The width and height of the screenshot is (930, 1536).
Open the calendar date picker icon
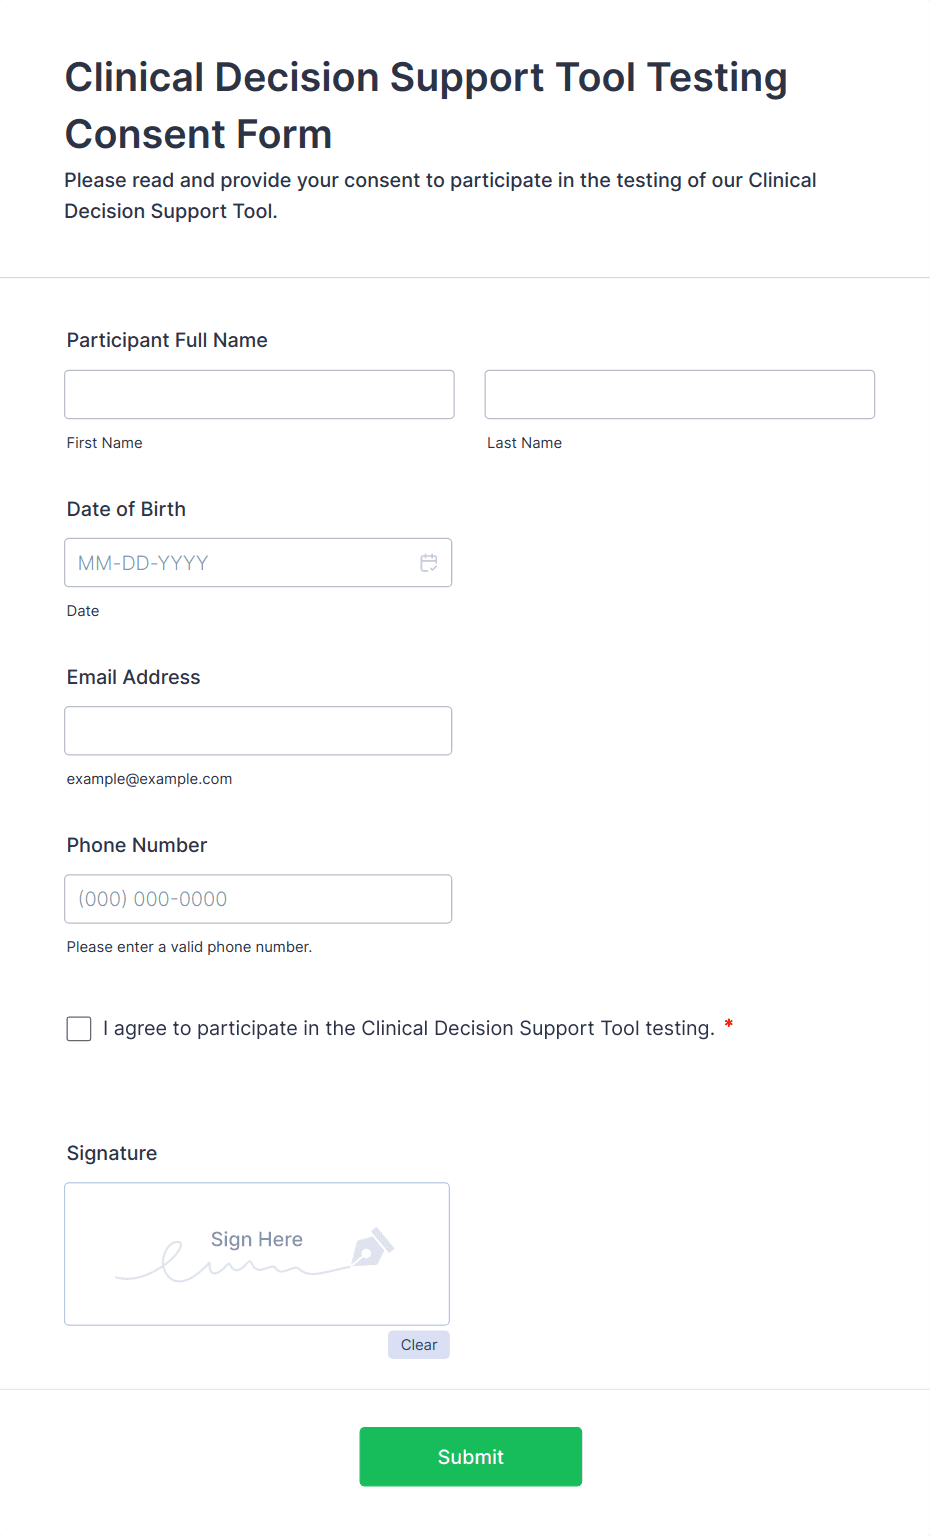click(429, 563)
